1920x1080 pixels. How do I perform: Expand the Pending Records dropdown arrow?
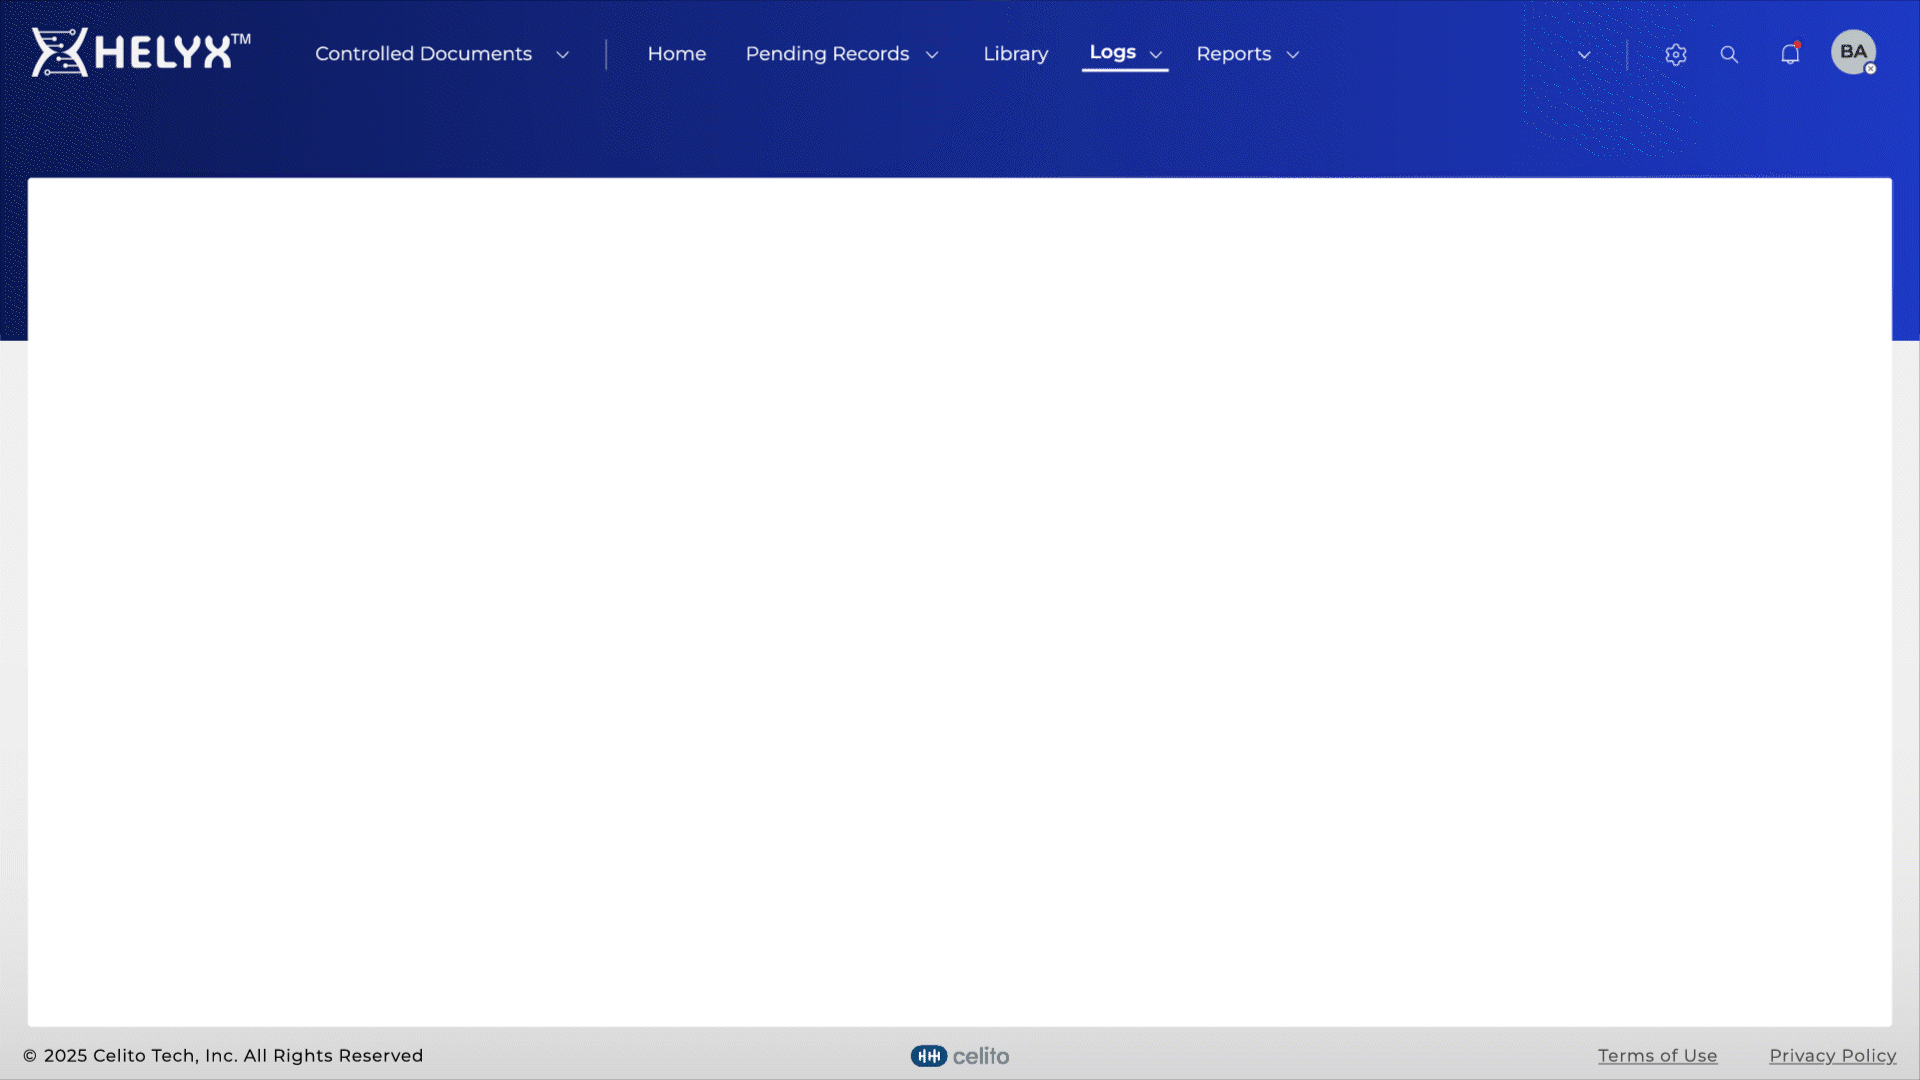tap(932, 55)
